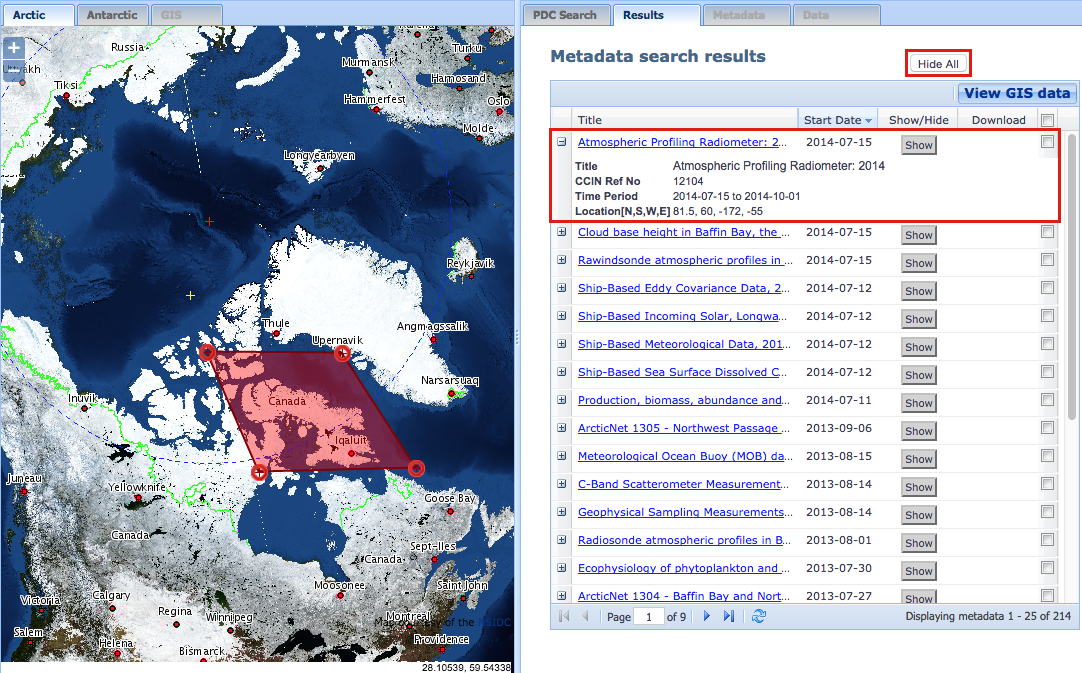Jump to last results page
This screenshot has width=1082, height=673.
[x=729, y=616]
